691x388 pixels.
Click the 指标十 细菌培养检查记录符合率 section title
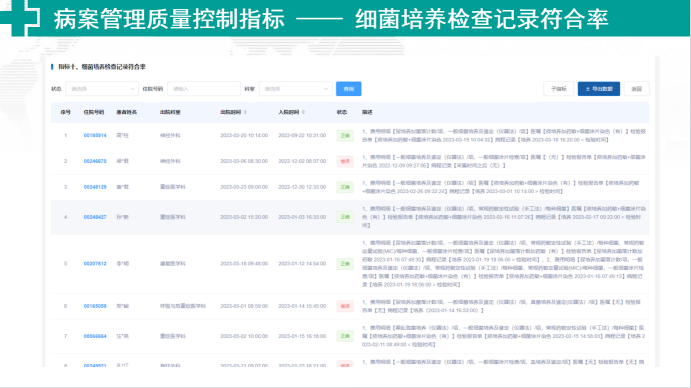tap(102, 67)
